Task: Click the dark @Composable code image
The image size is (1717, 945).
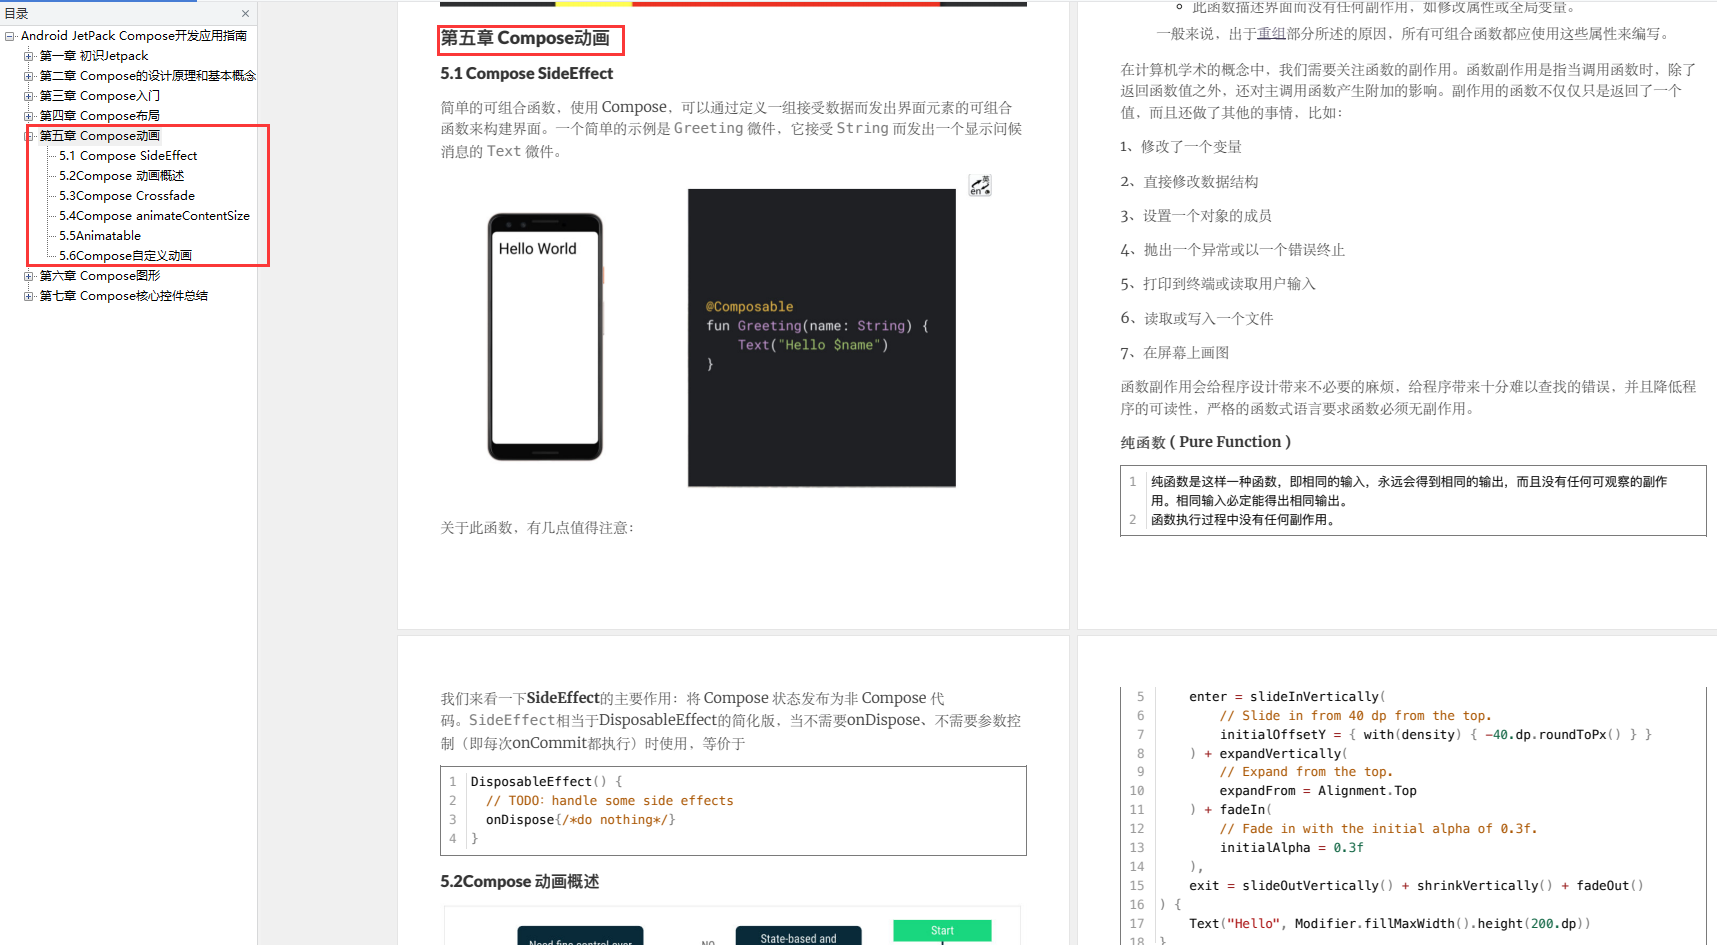Action: 821,337
